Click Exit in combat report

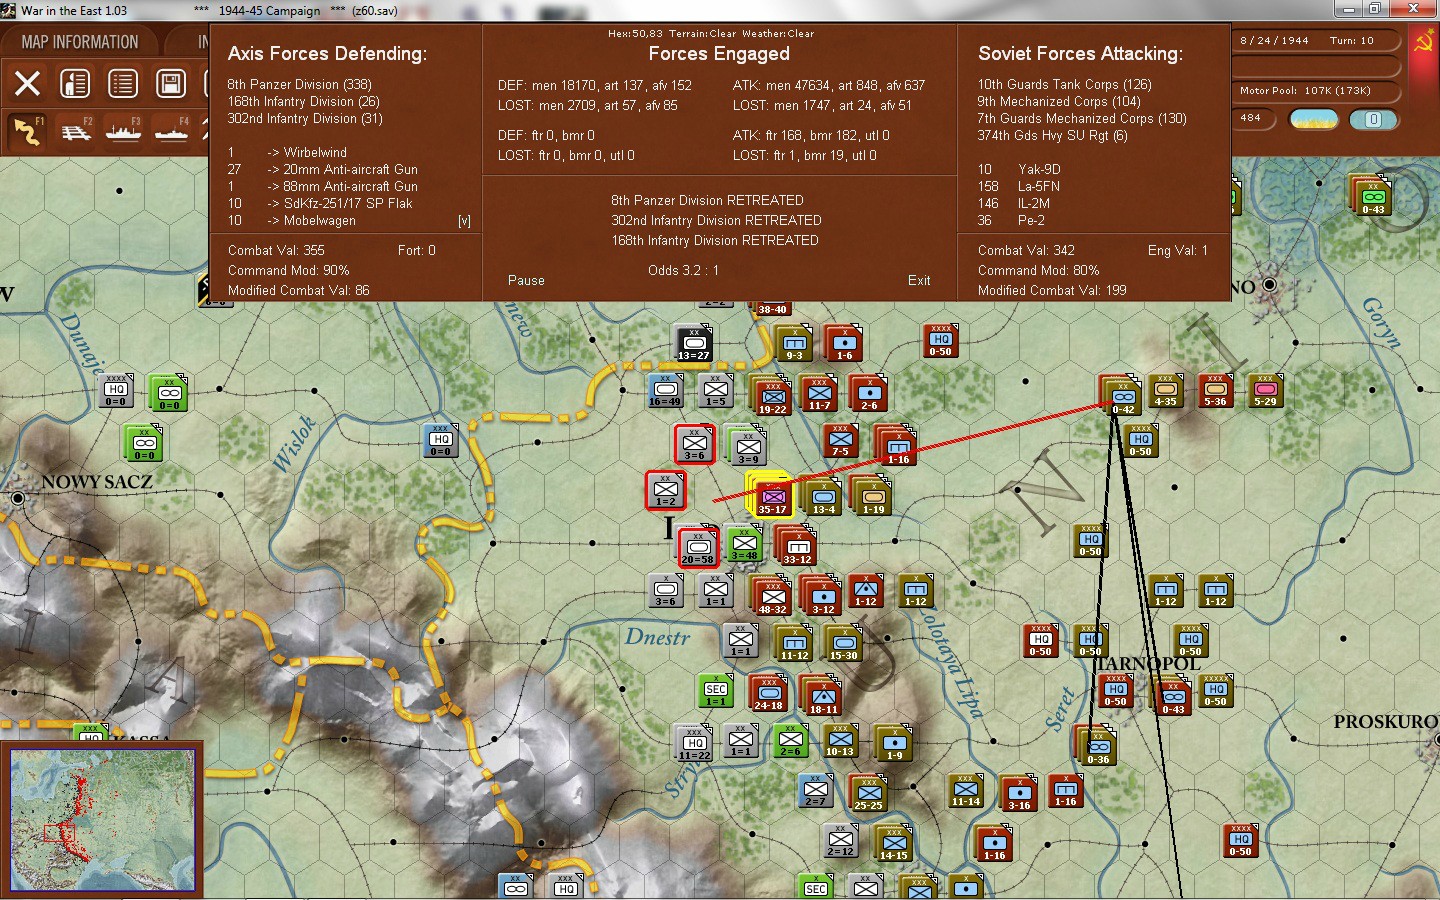(x=919, y=281)
